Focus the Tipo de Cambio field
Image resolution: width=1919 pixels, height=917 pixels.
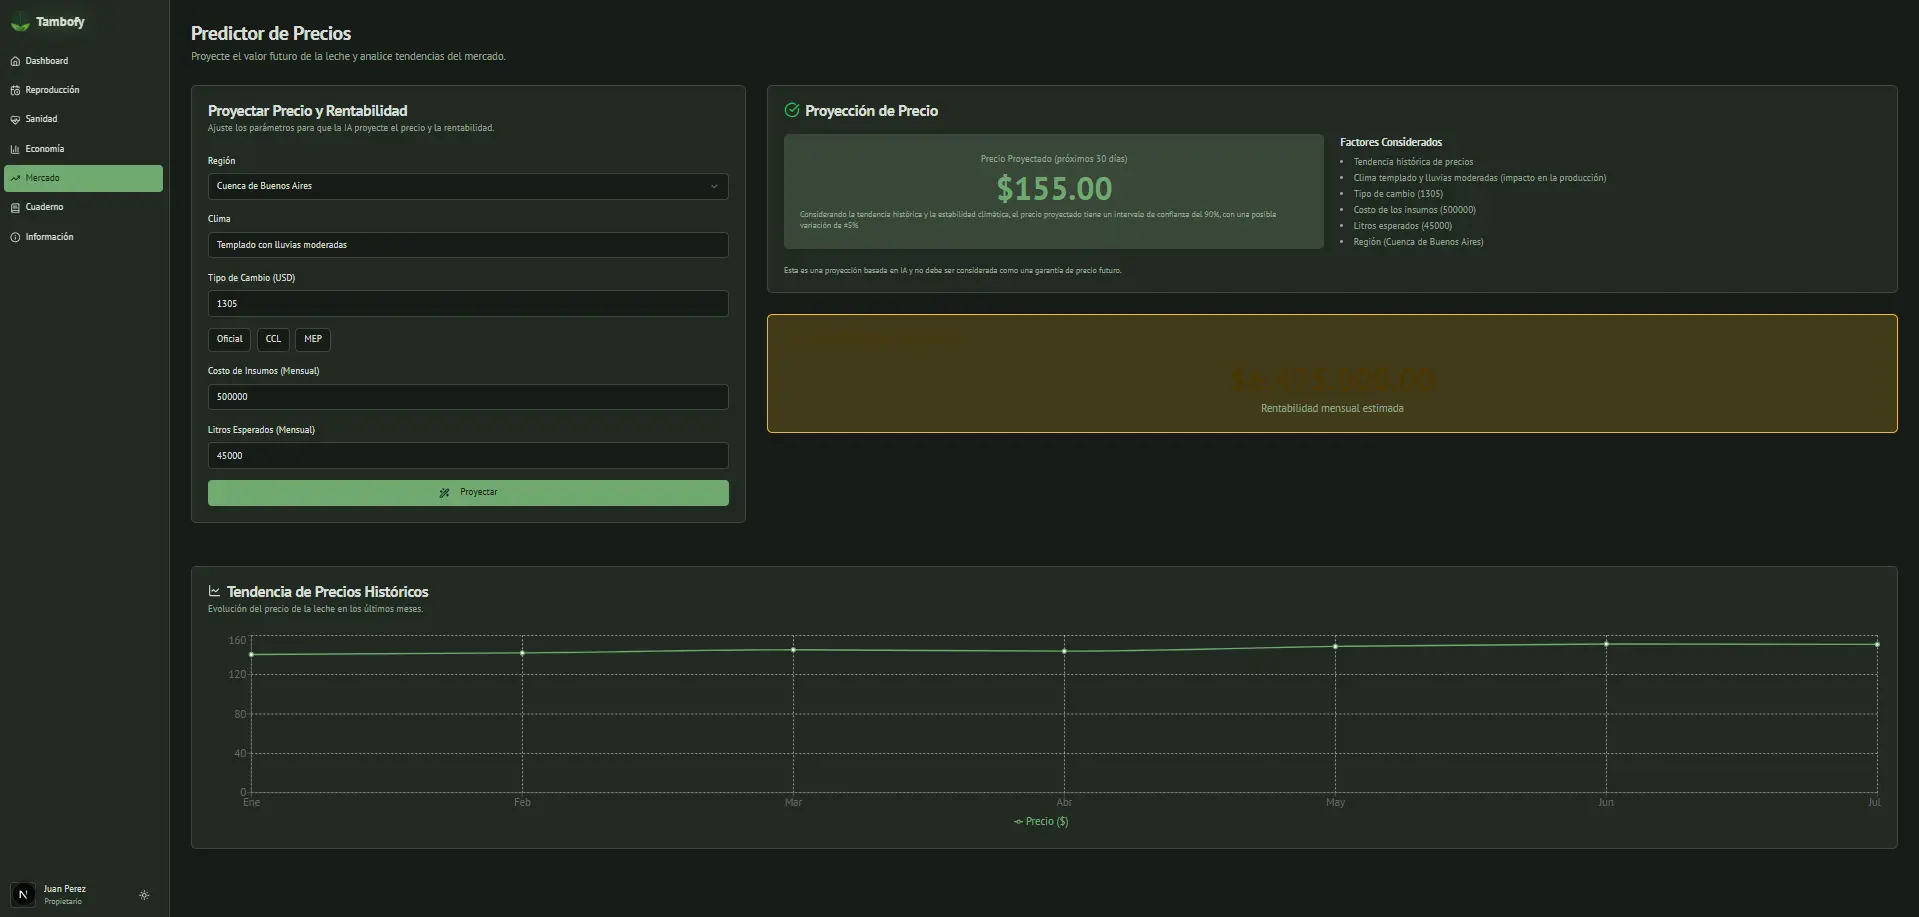point(467,304)
